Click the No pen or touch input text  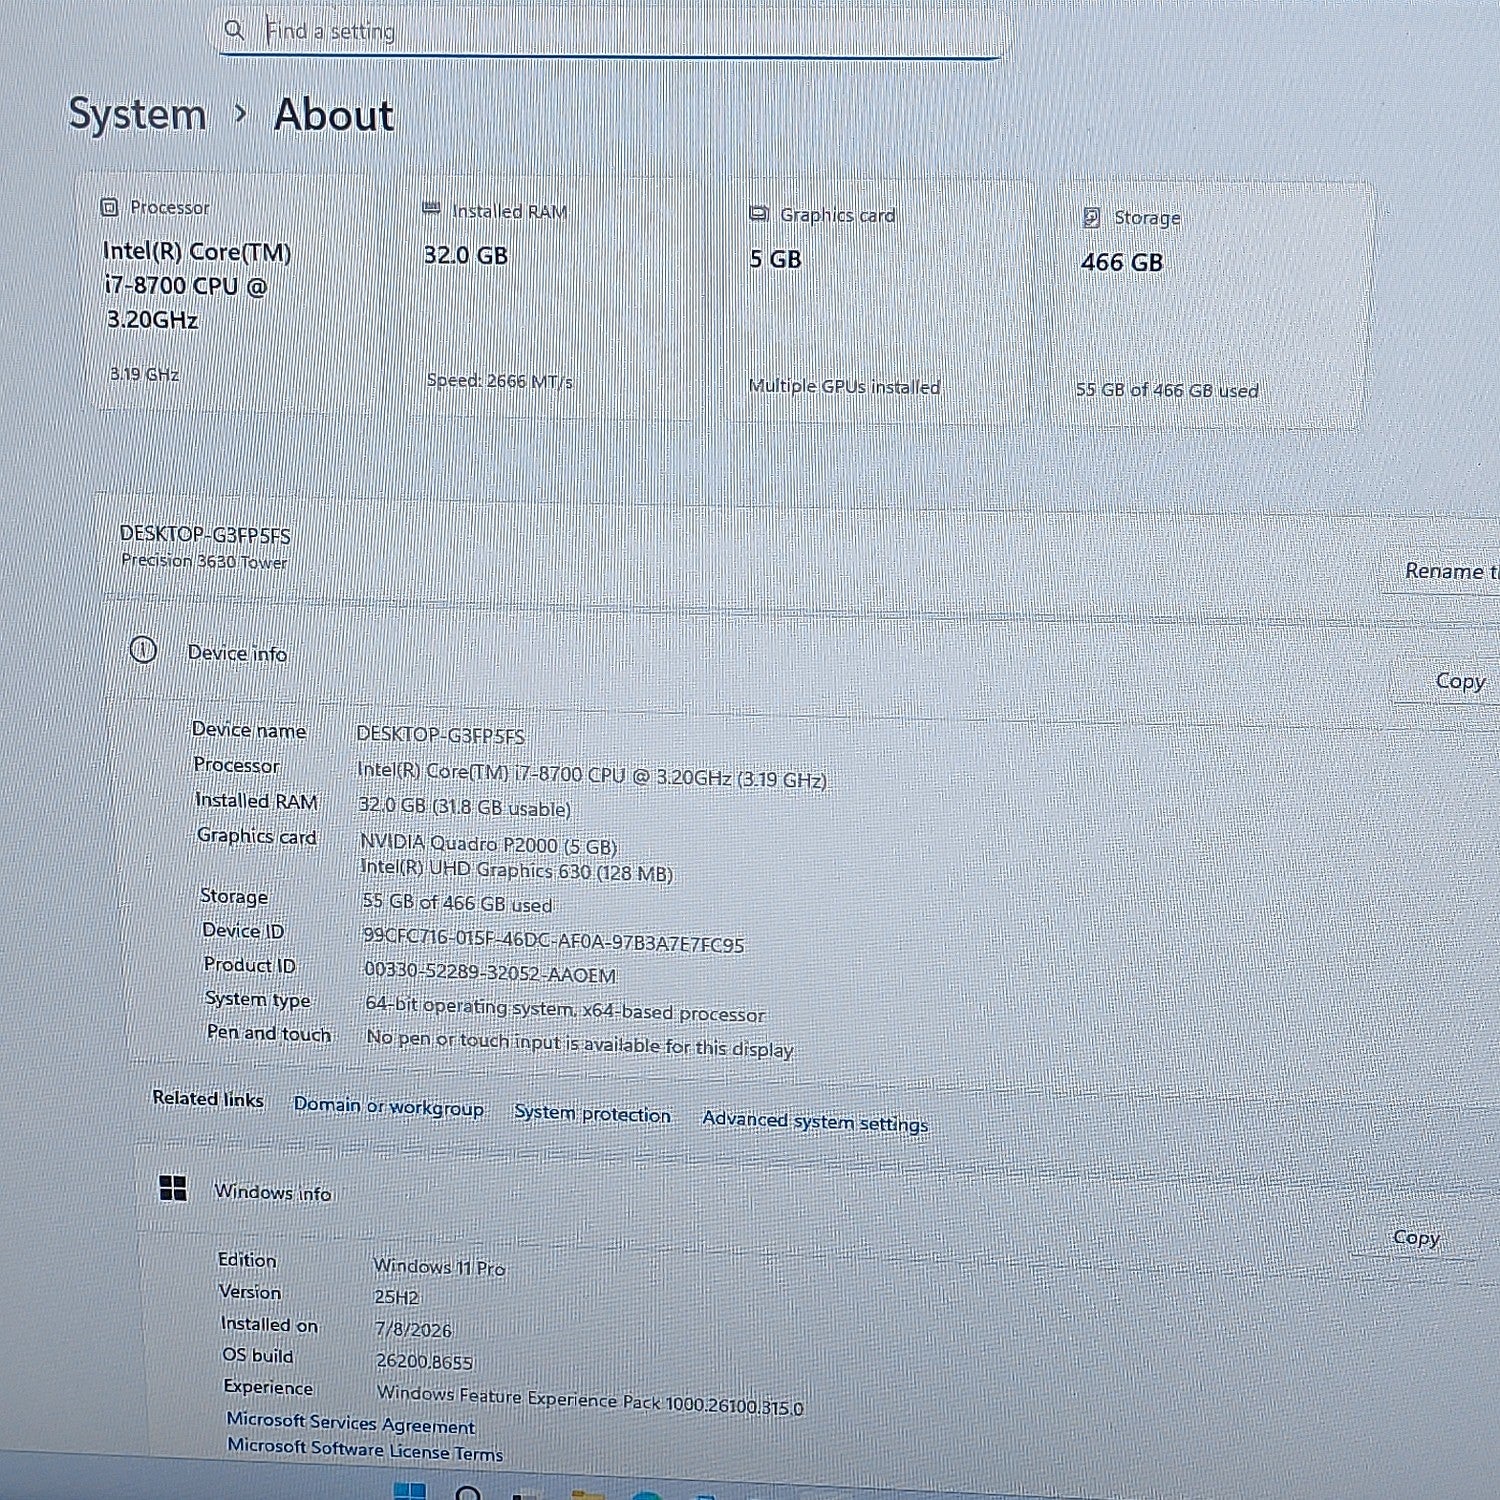point(580,1043)
